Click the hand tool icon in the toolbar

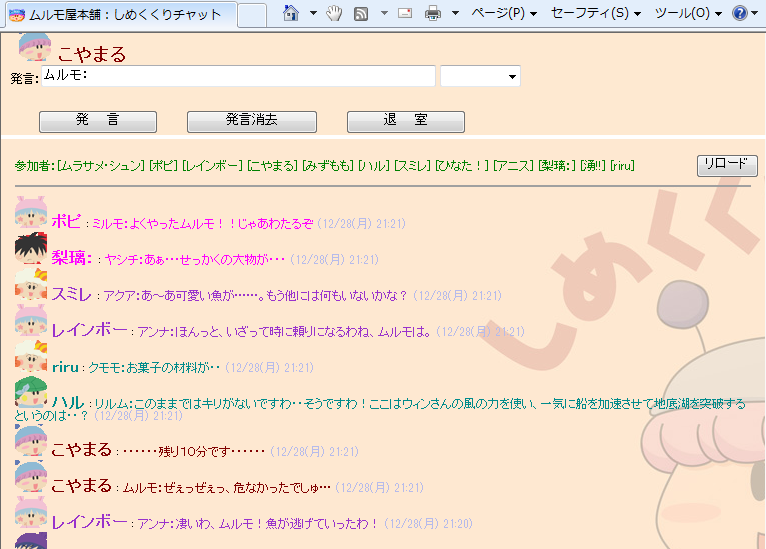tap(335, 13)
